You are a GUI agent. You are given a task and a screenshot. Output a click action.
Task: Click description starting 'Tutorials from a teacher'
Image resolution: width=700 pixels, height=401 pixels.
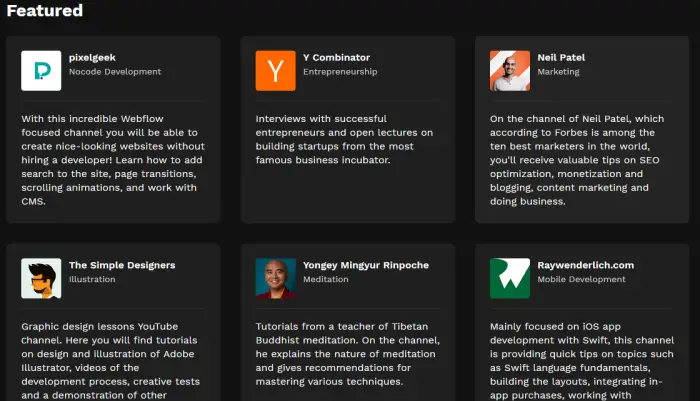click(x=347, y=354)
